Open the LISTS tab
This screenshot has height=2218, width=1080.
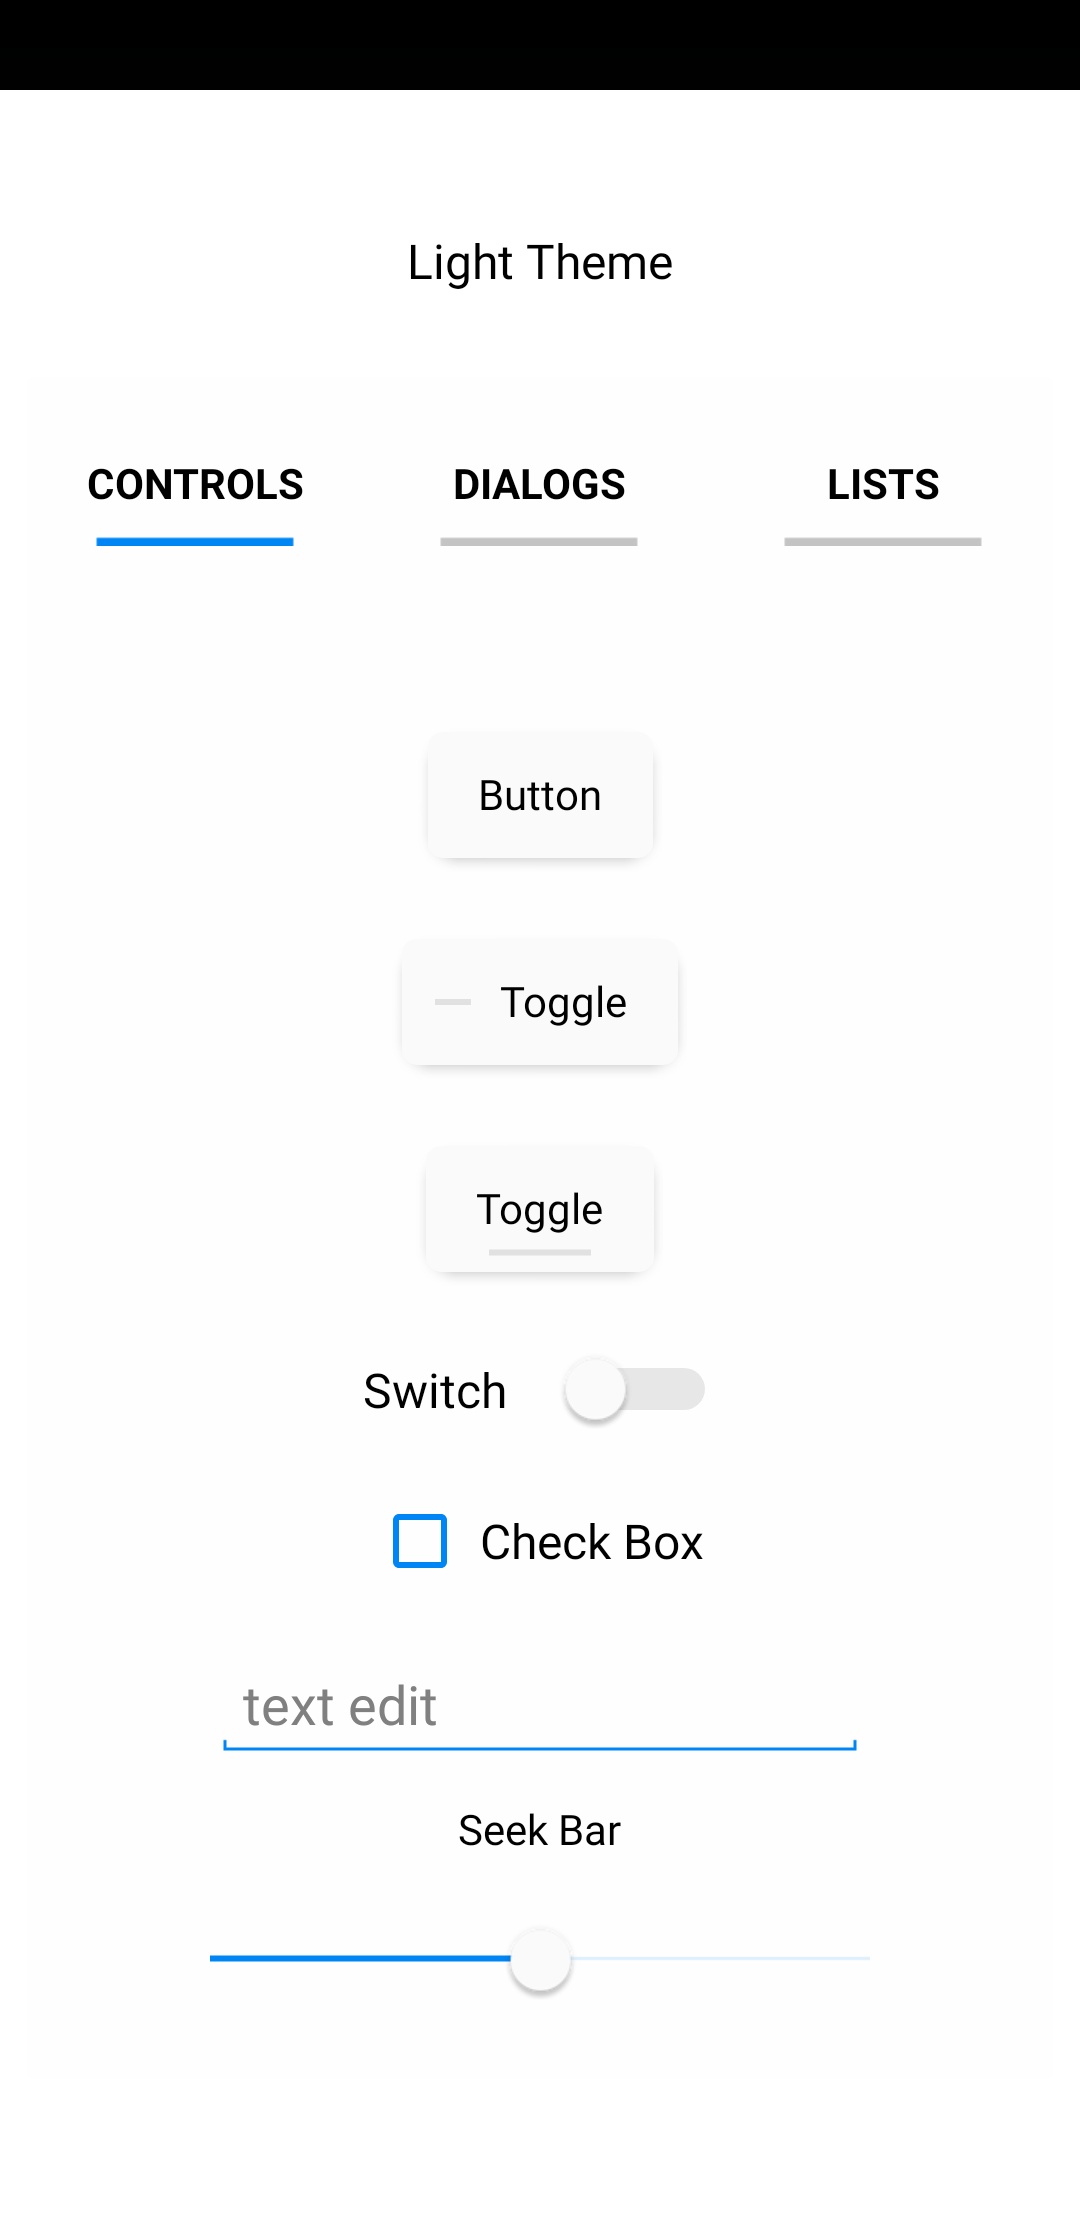883,486
